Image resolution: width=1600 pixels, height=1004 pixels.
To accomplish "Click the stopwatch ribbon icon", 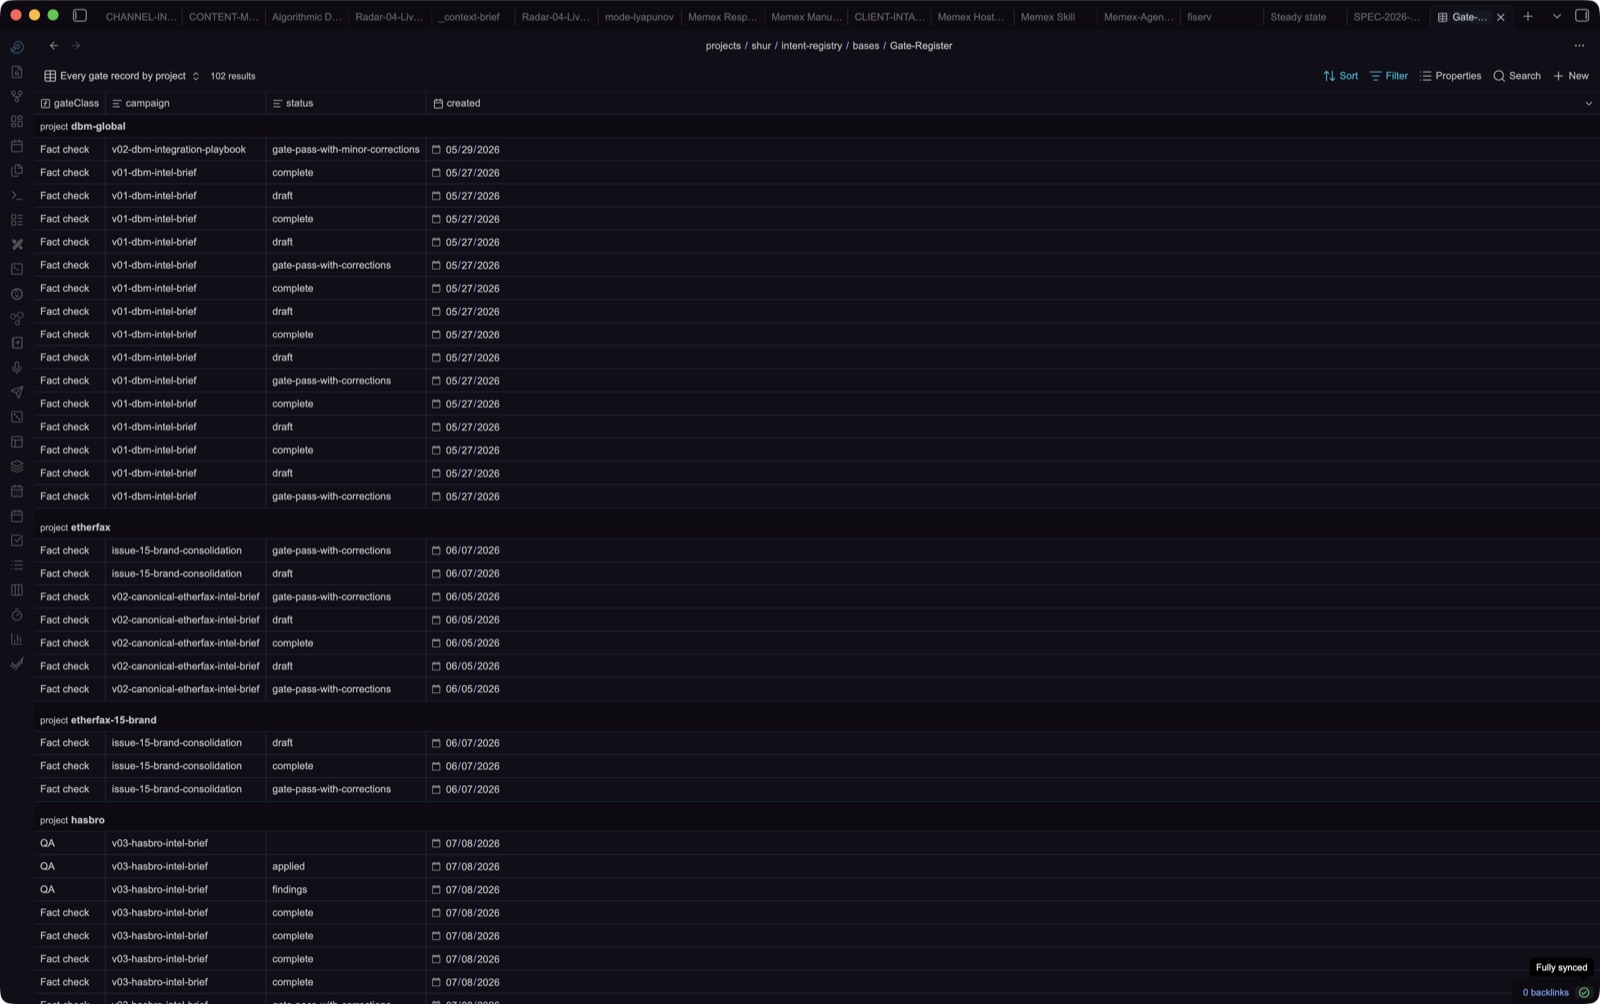I will coord(17,614).
